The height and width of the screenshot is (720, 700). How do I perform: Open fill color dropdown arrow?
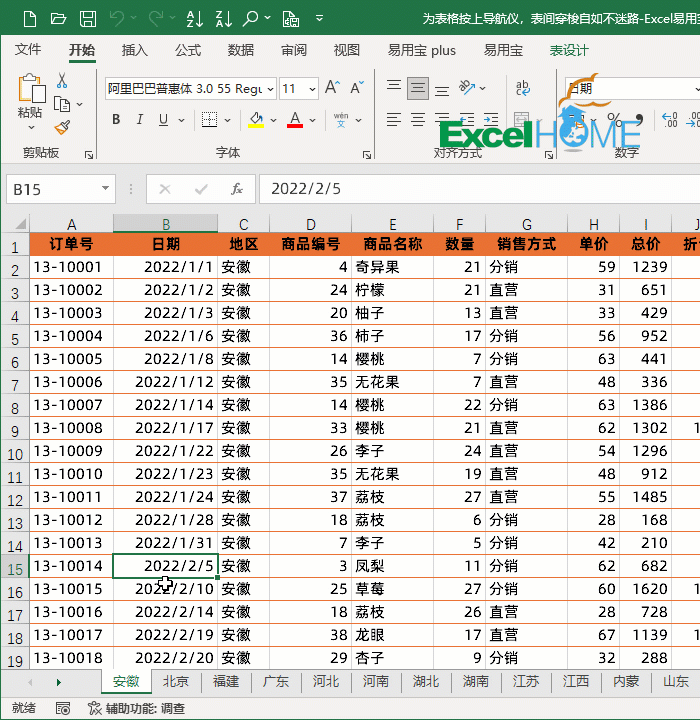point(273,120)
